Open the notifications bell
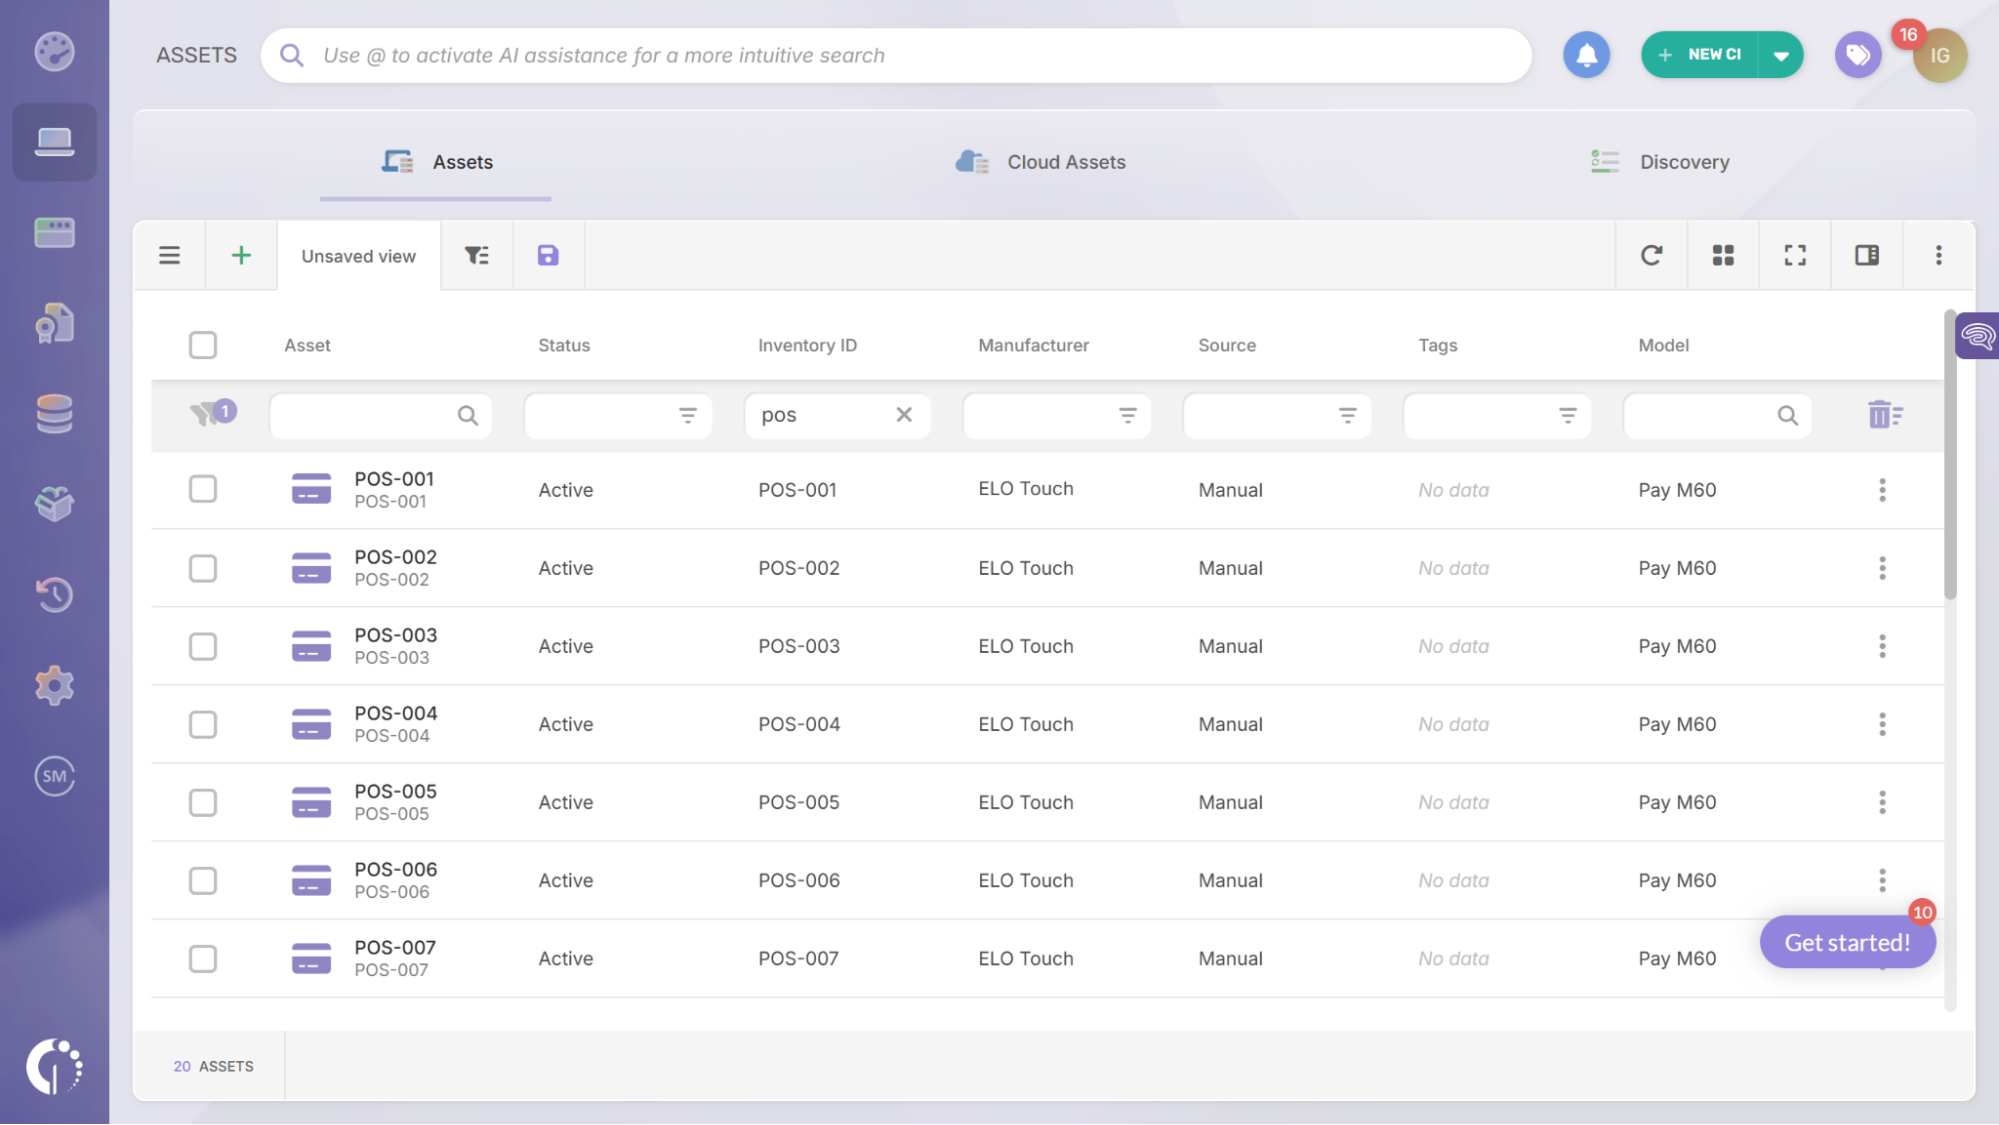This screenshot has width=1999, height=1125. click(1586, 55)
